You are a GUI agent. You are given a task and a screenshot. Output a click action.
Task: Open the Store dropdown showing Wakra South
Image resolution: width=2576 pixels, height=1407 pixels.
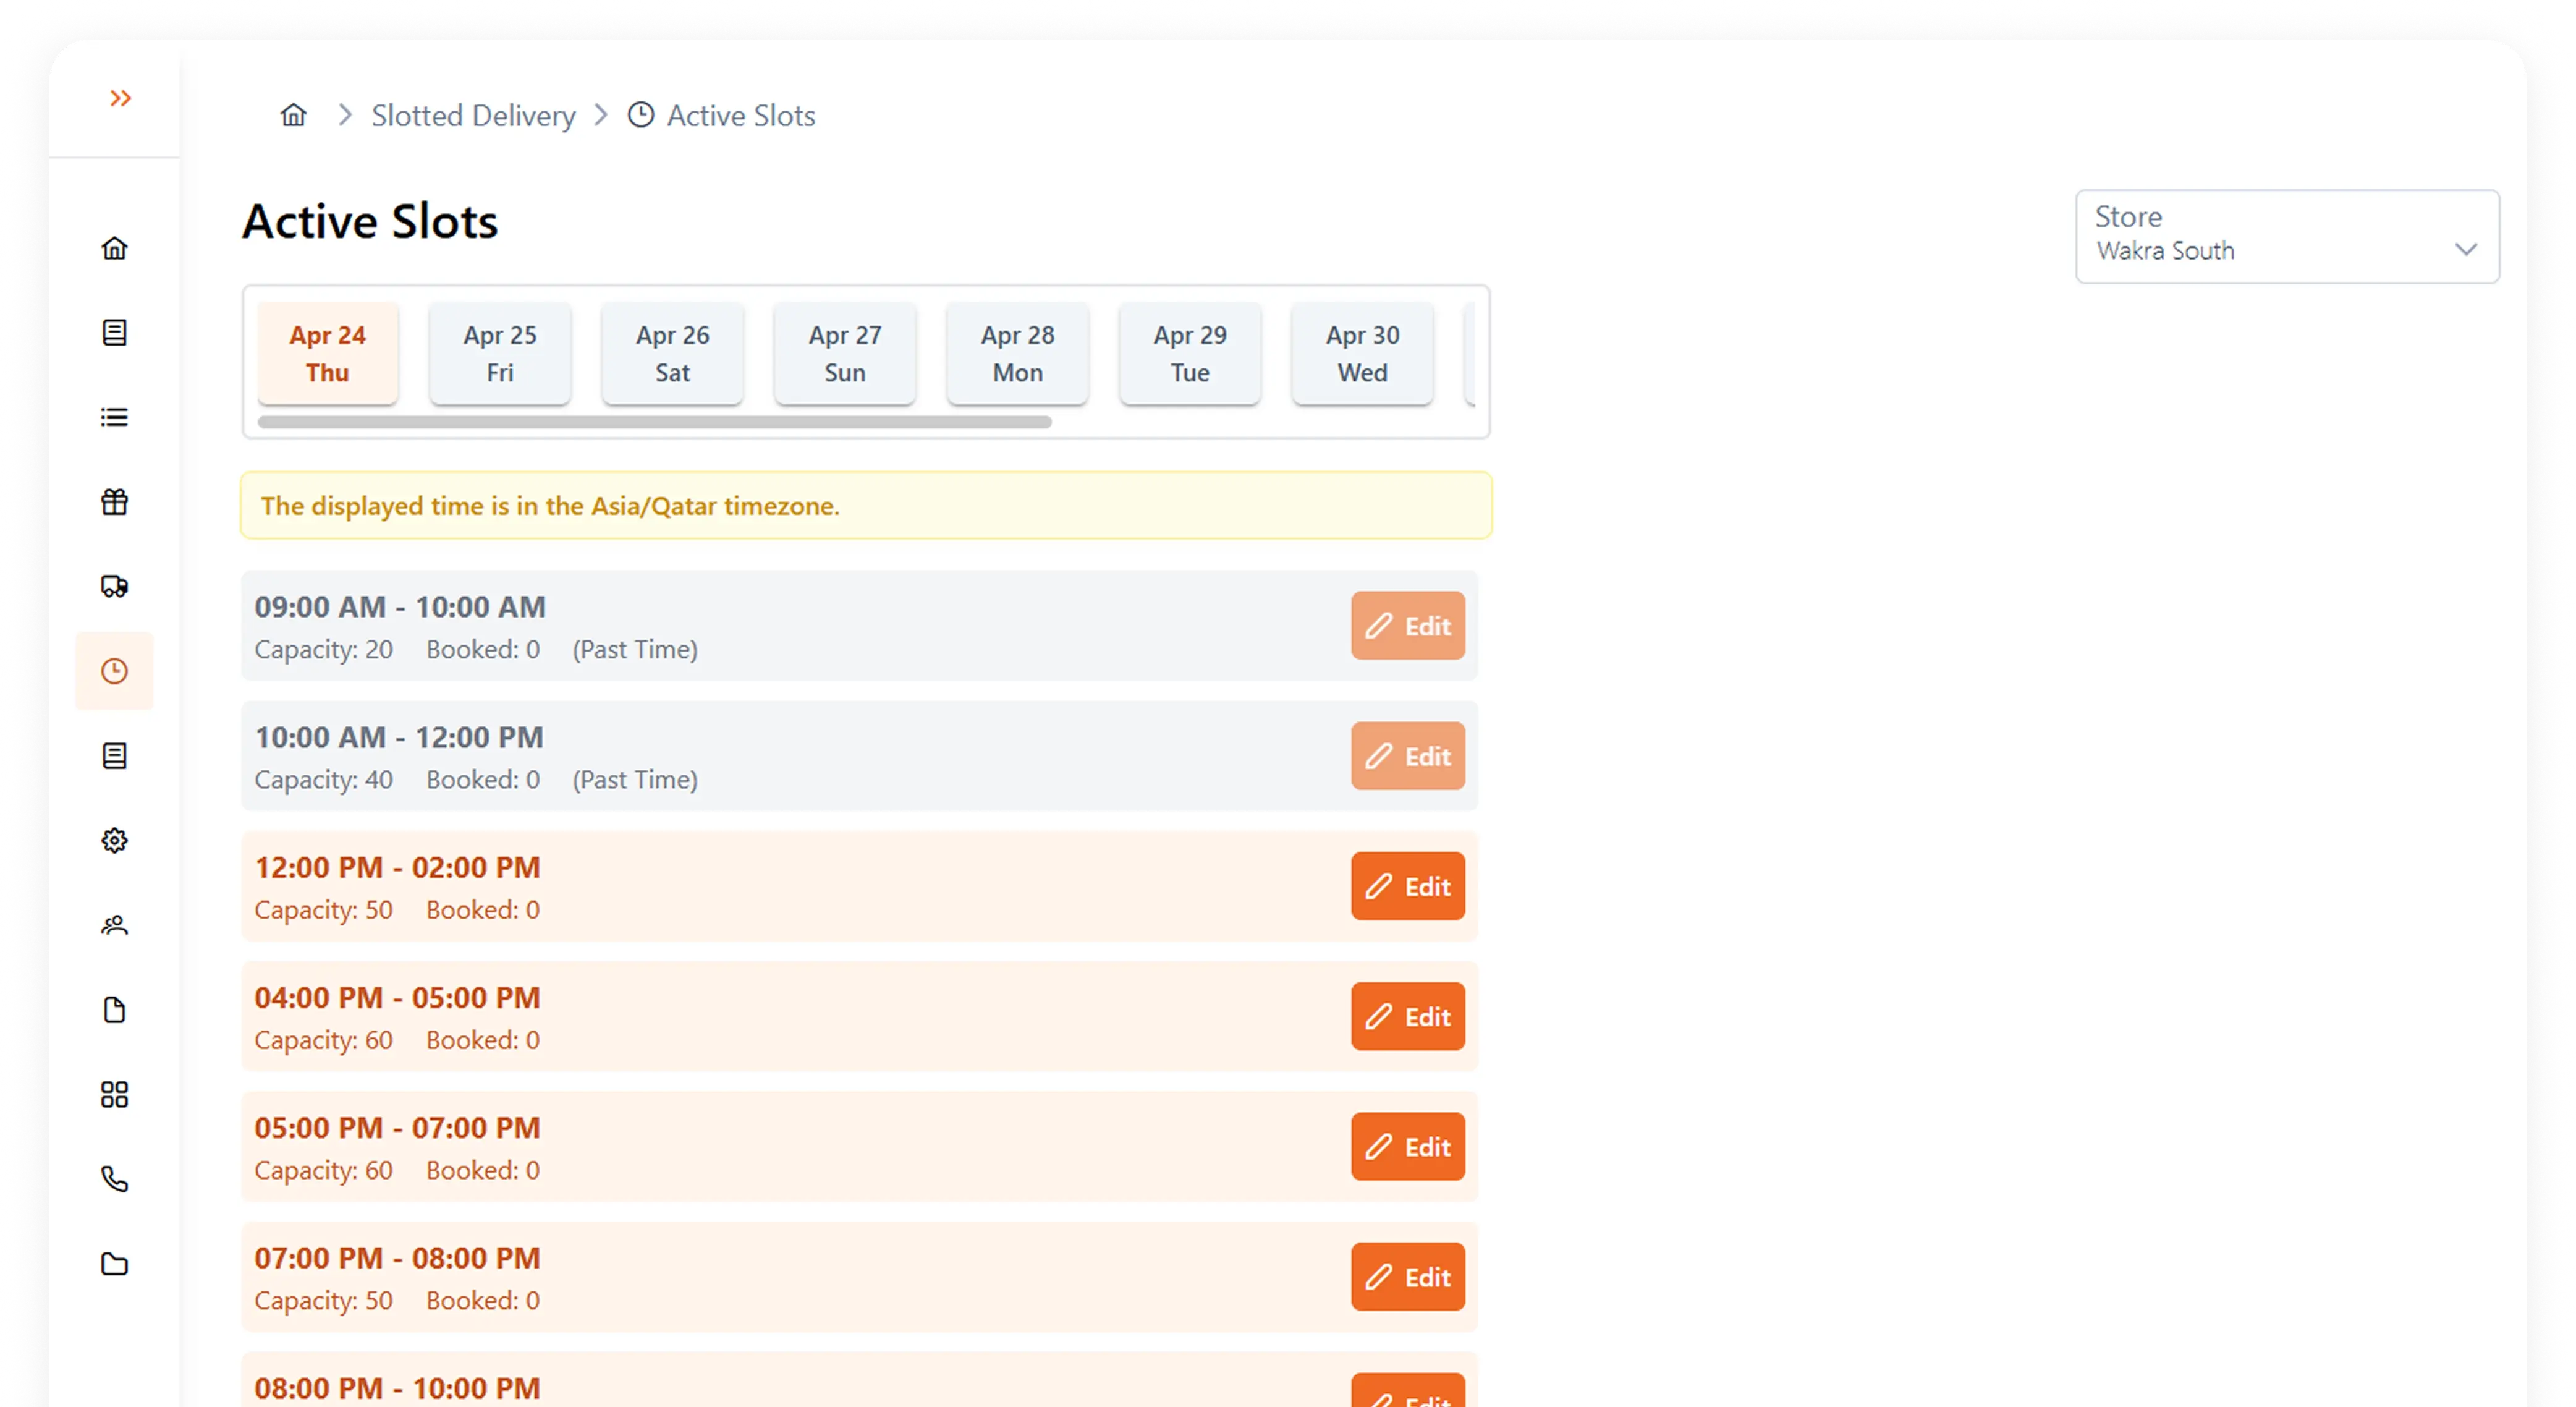2287,236
